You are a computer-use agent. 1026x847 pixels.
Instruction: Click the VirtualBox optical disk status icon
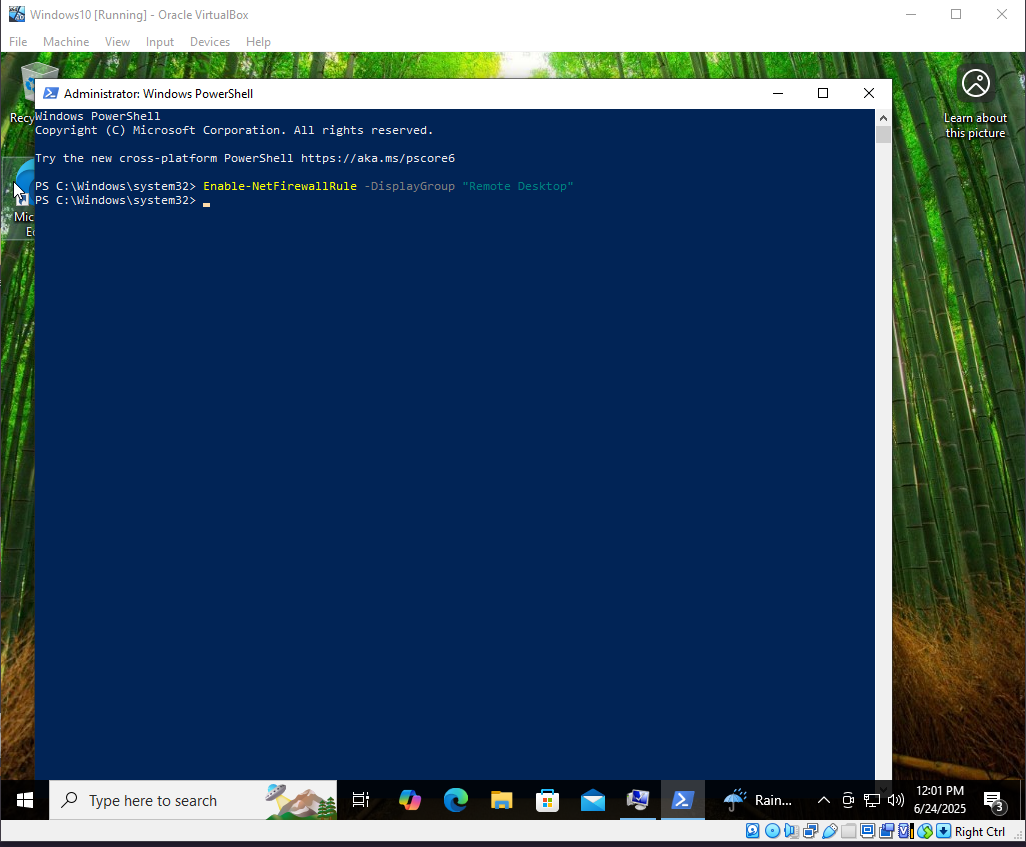(x=772, y=831)
